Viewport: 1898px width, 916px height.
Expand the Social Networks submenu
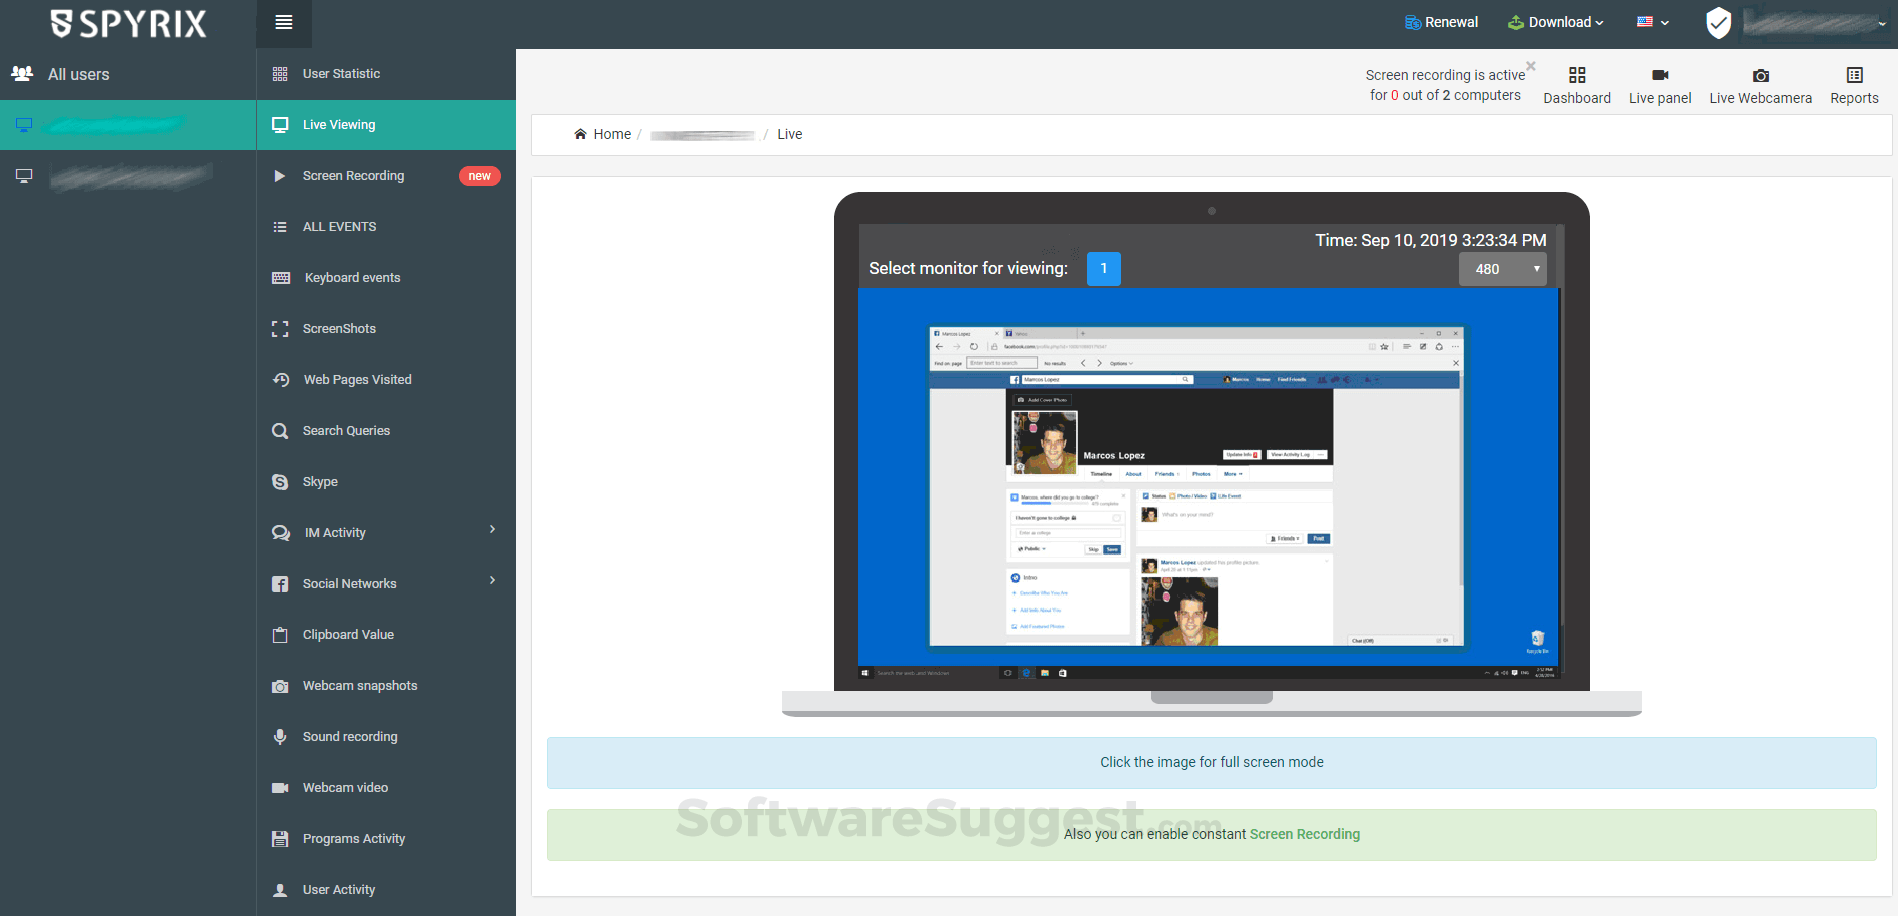[x=492, y=581]
